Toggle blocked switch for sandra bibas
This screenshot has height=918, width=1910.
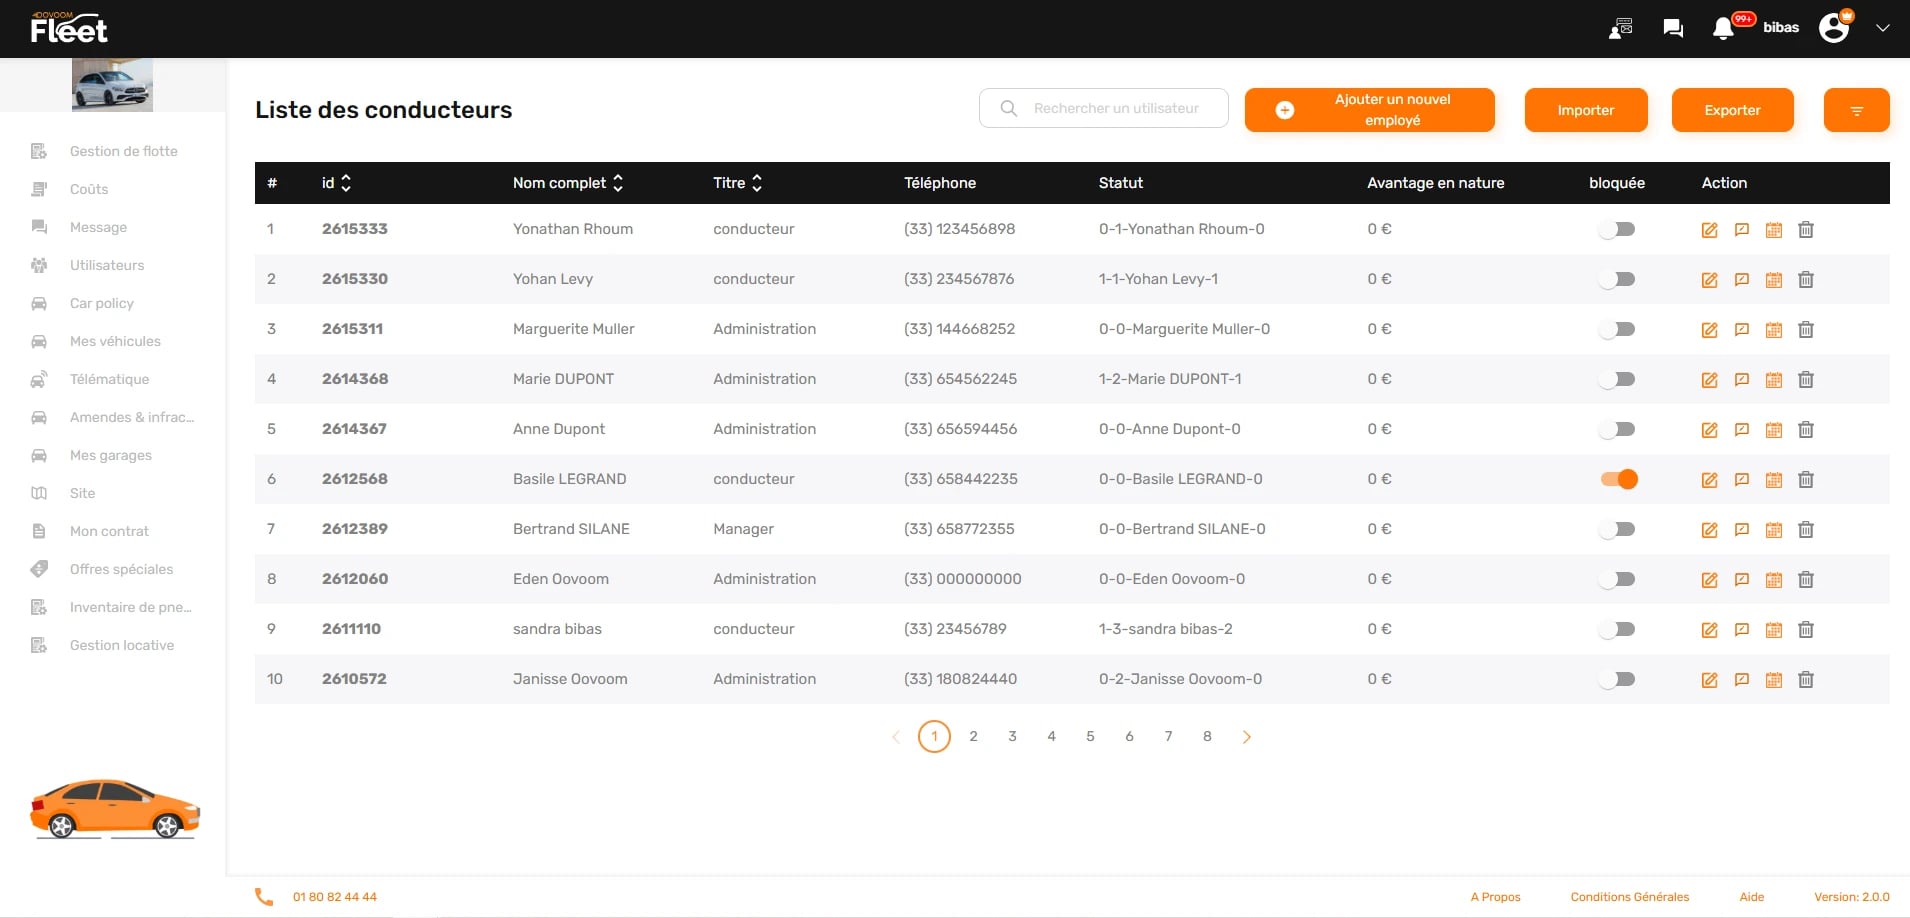[x=1617, y=629]
